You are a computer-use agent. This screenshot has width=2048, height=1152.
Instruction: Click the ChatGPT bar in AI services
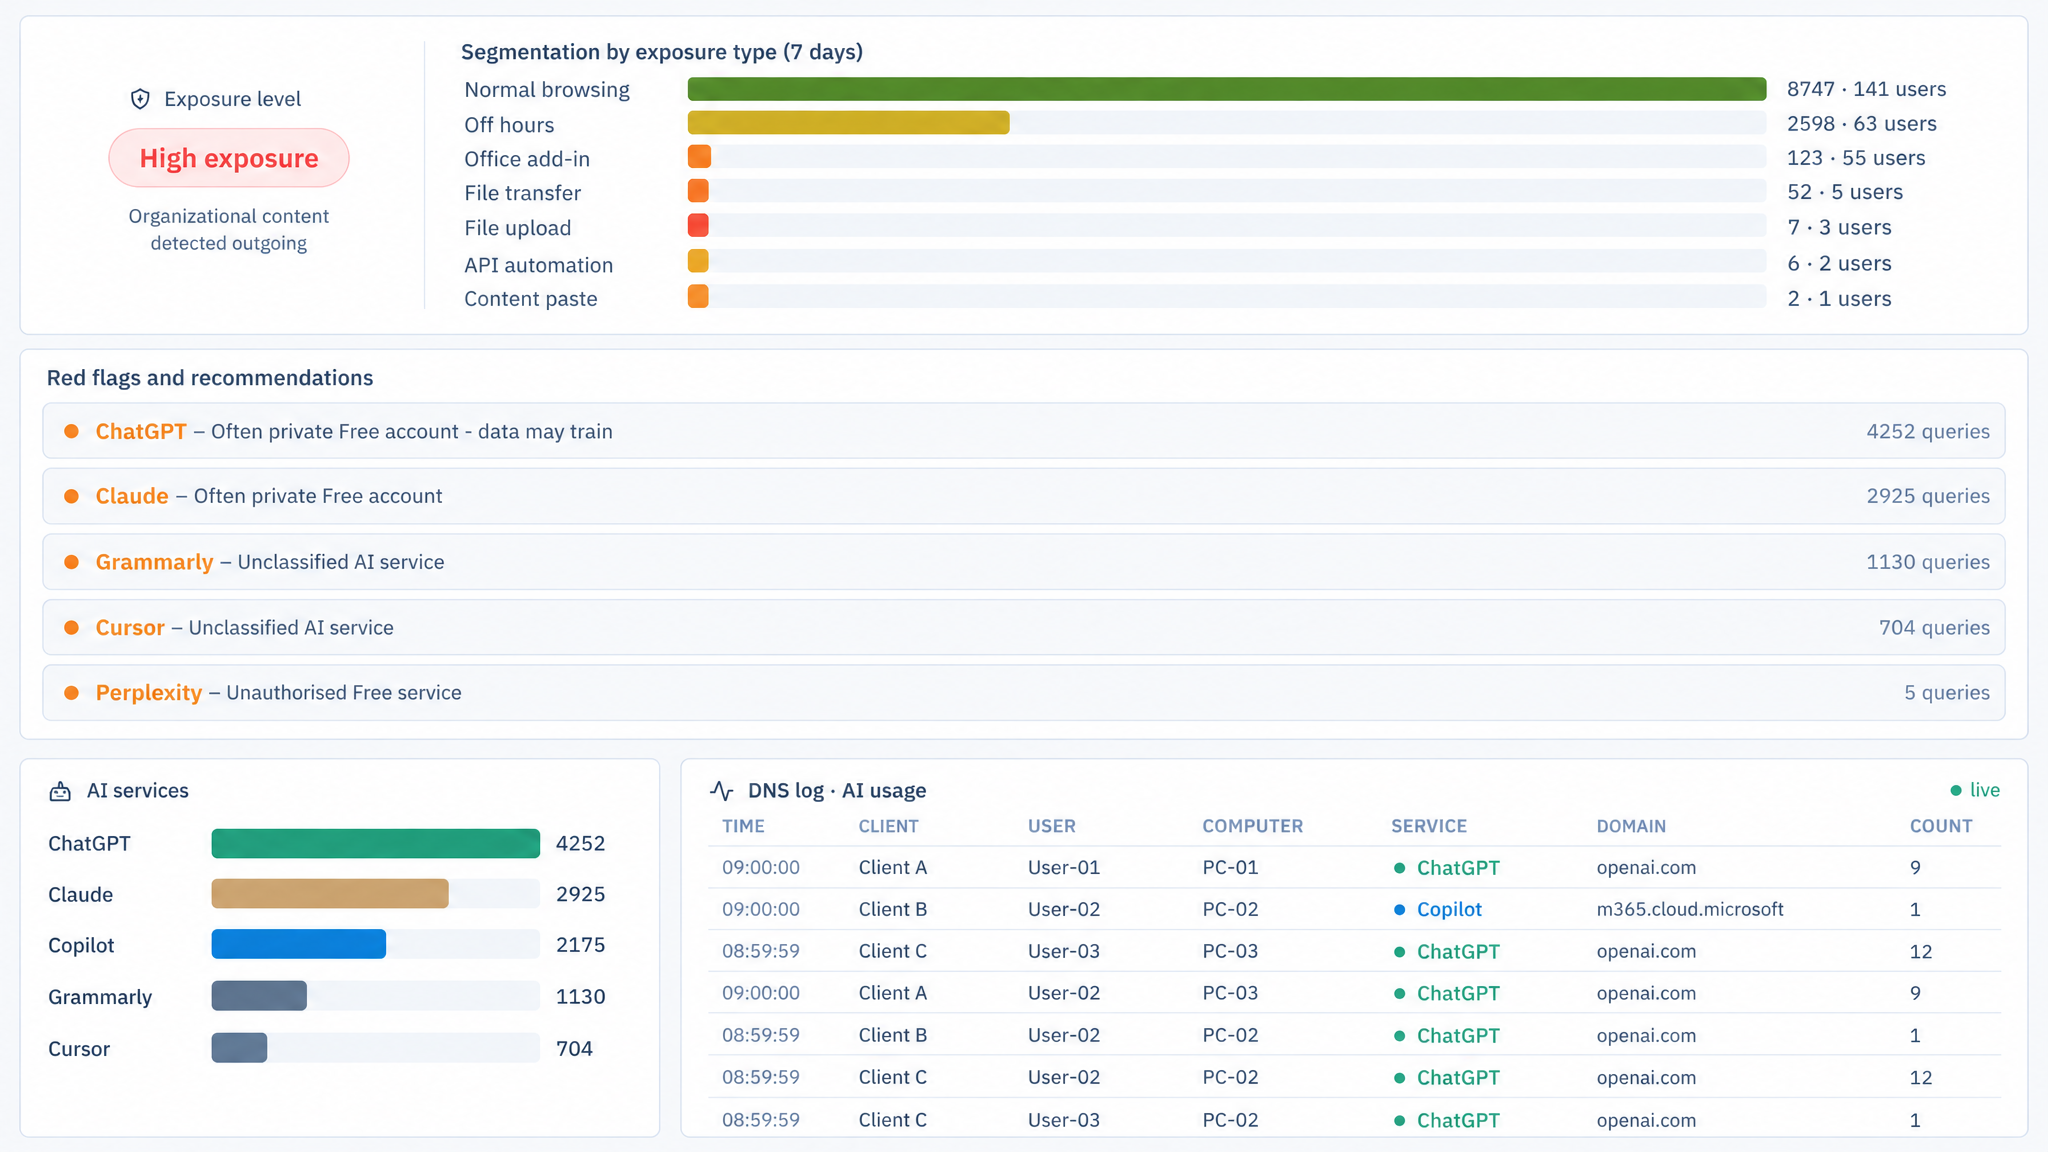pyautogui.click(x=376, y=843)
